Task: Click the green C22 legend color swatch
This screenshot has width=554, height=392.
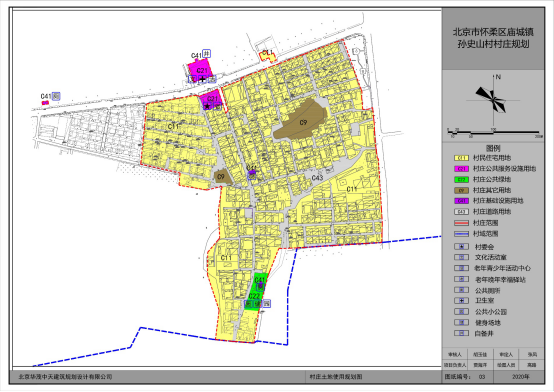Action: (x=461, y=180)
